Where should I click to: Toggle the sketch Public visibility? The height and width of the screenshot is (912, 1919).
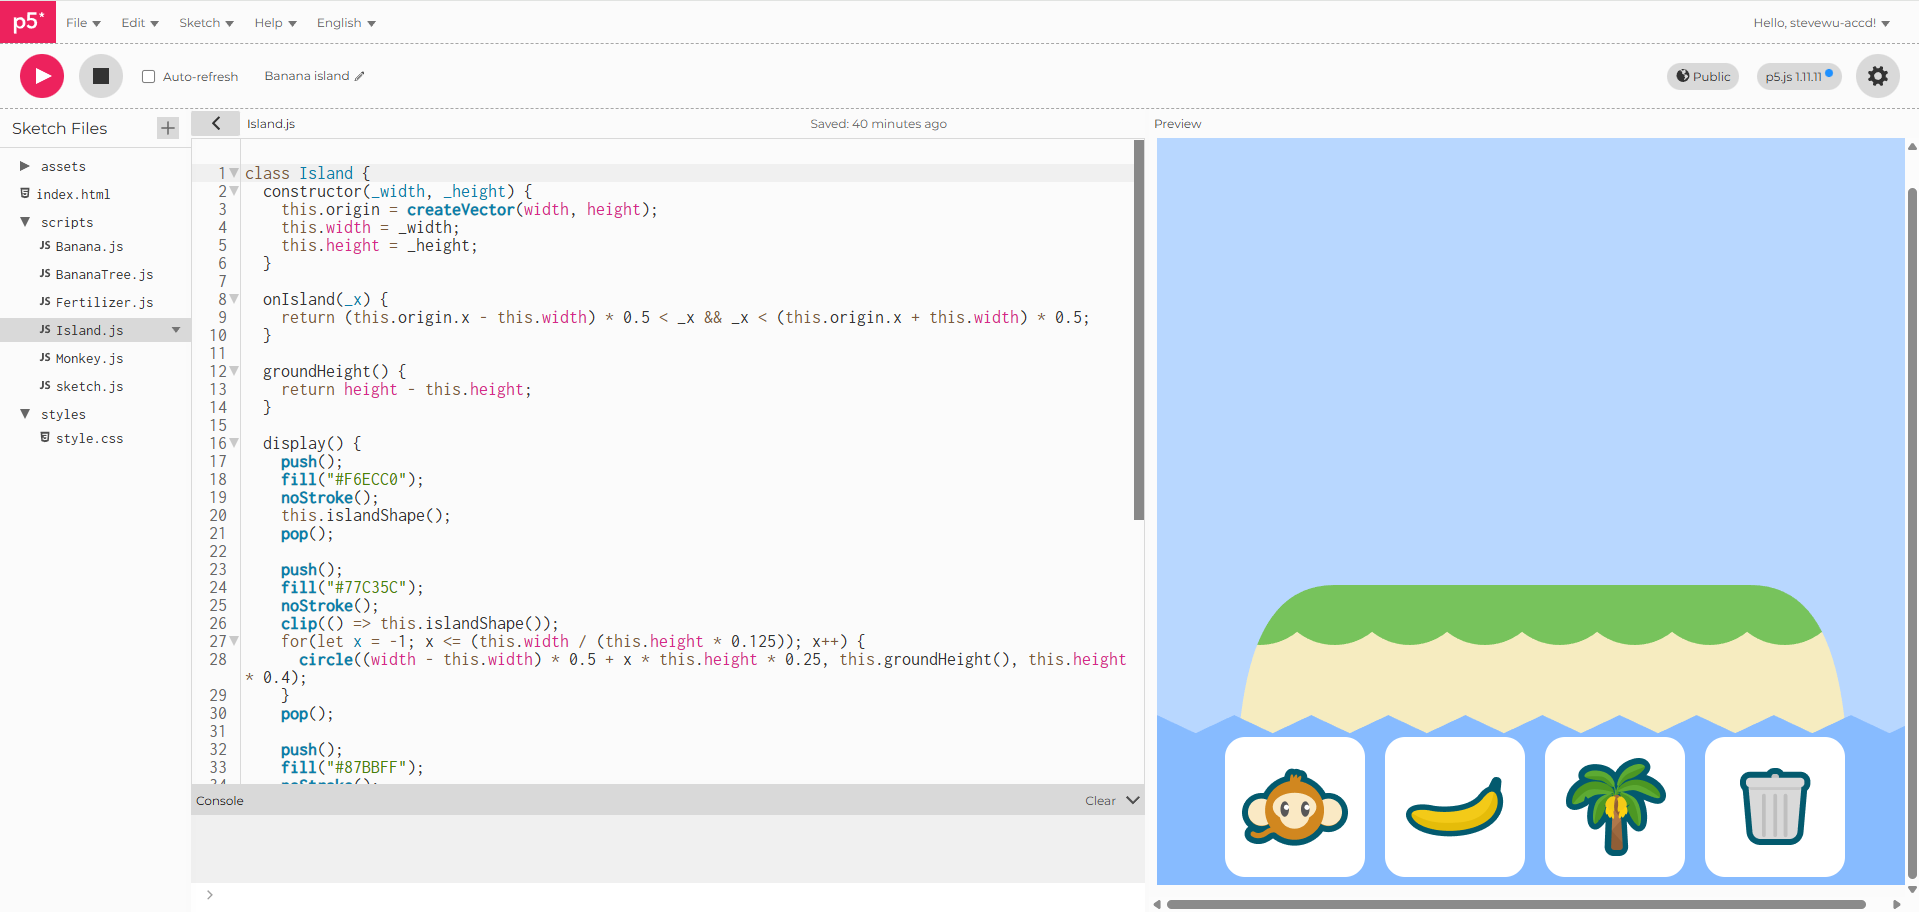(x=1702, y=76)
